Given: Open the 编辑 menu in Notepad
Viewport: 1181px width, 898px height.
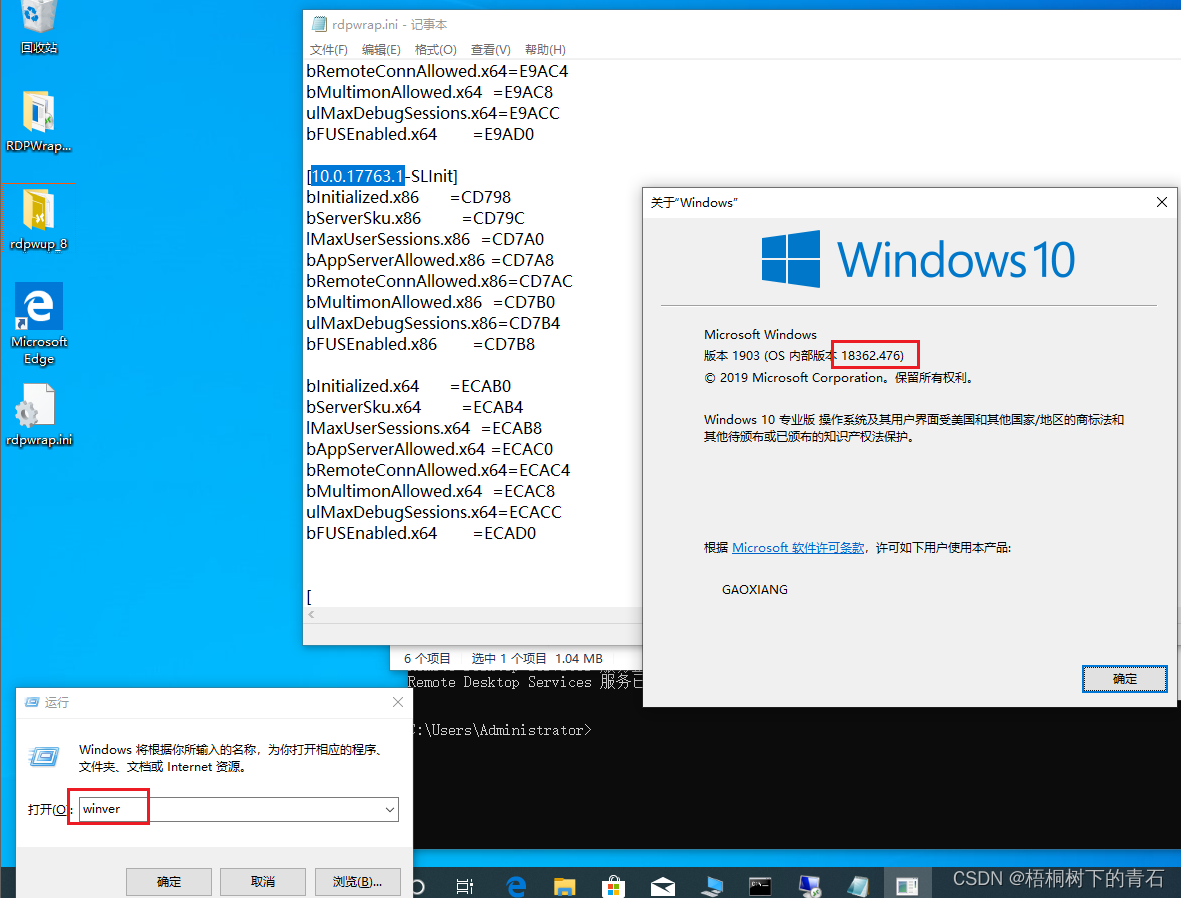Looking at the screenshot, I should (x=382, y=49).
